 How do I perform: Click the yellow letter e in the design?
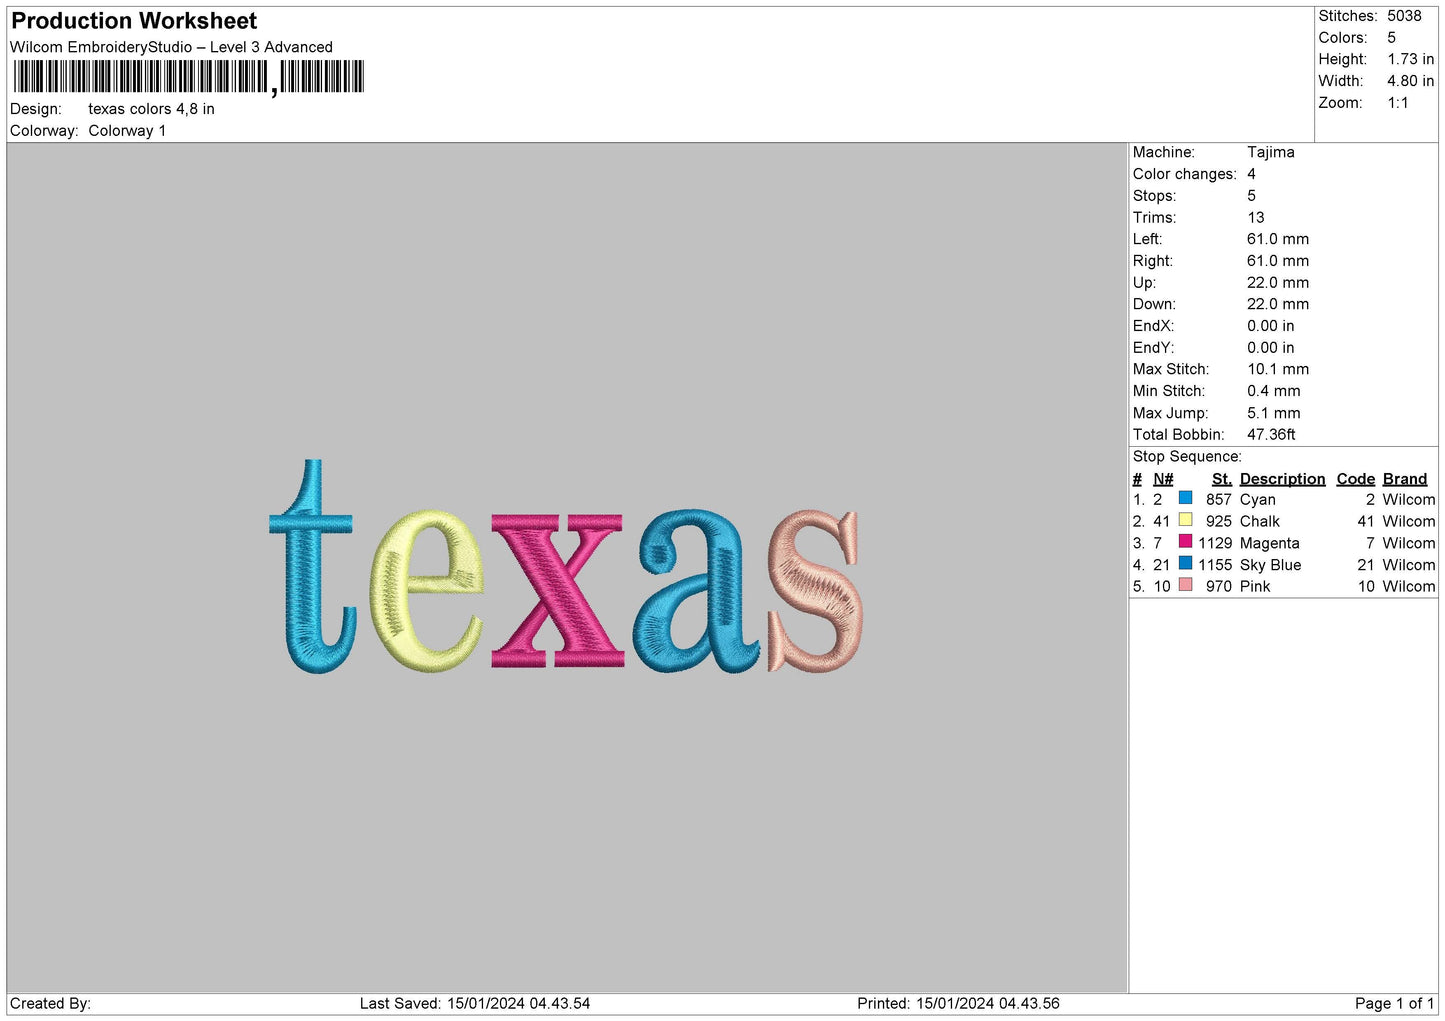click(x=427, y=590)
